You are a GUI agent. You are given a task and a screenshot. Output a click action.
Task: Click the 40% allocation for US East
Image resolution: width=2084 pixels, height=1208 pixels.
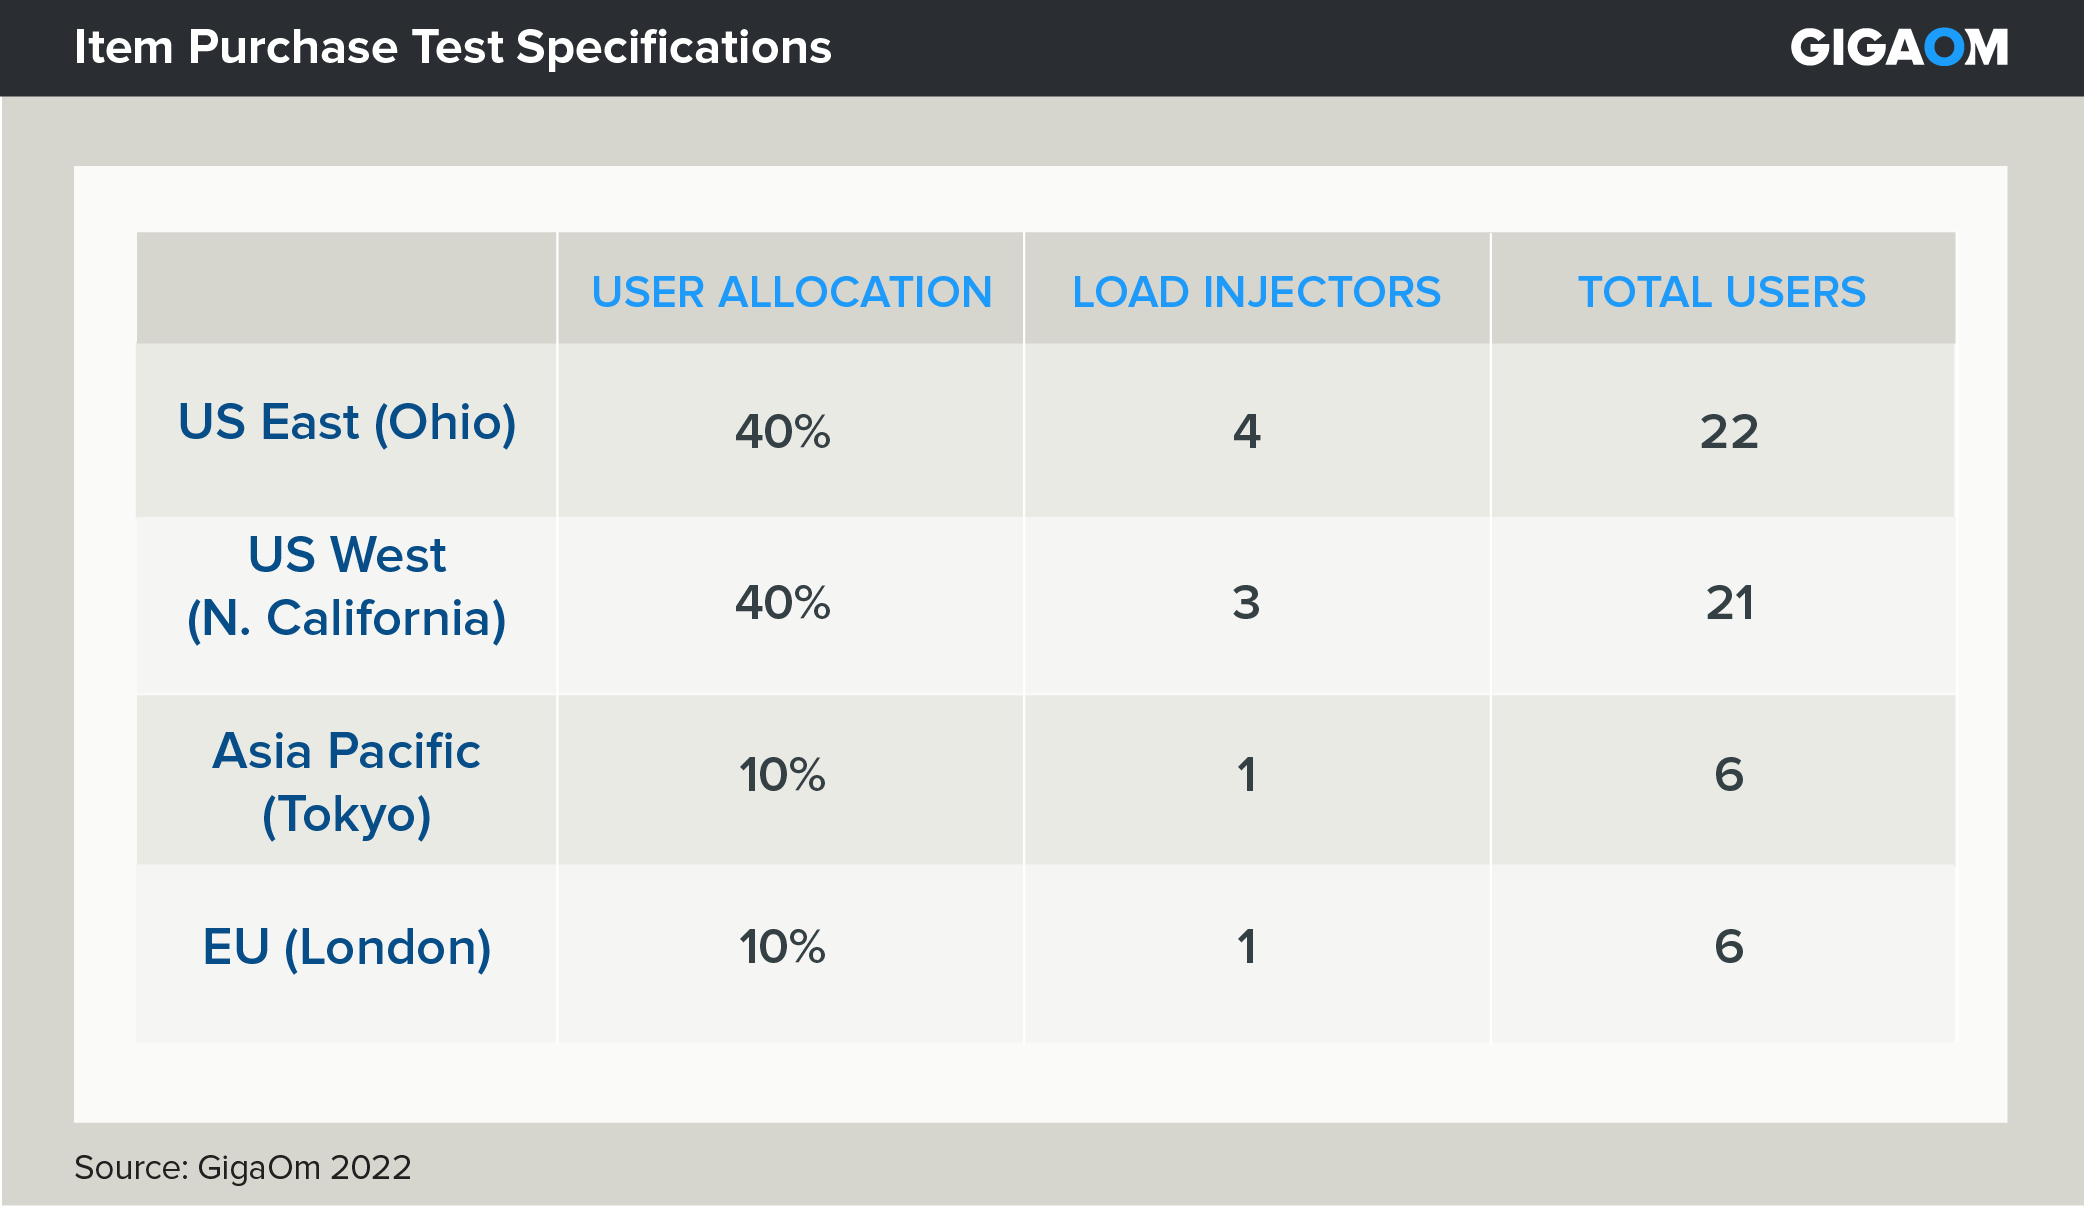pyautogui.click(x=783, y=432)
